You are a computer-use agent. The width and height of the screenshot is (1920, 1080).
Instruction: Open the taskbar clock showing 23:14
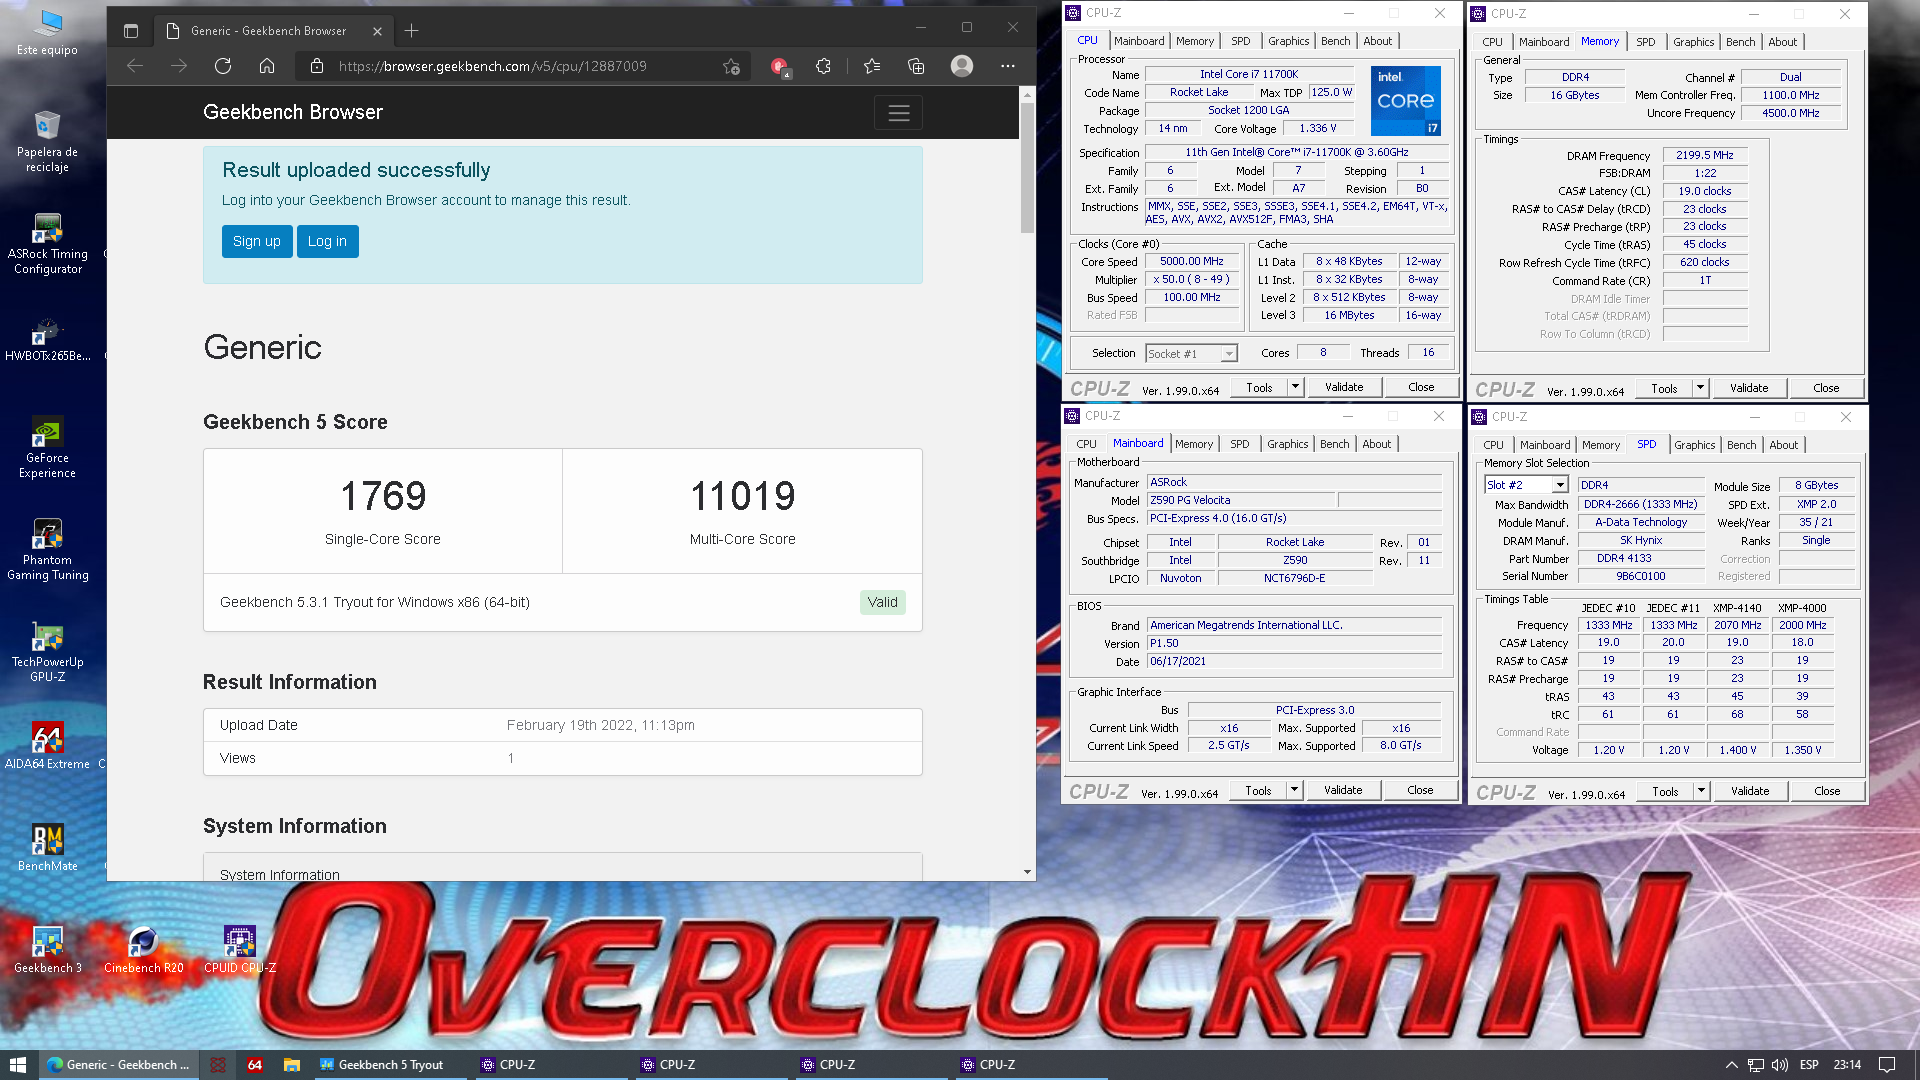tap(1847, 1065)
